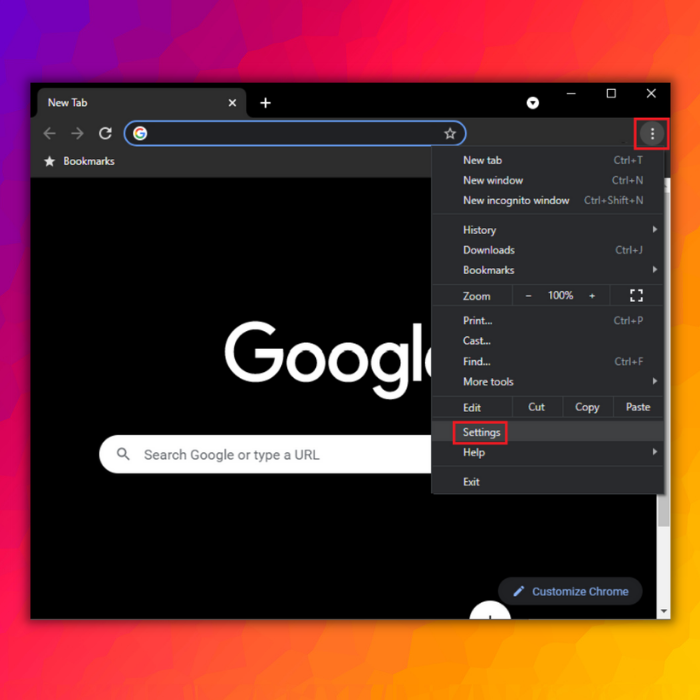This screenshot has height=700, width=700.
Task: Close the New Tab tab
Action: (232, 103)
